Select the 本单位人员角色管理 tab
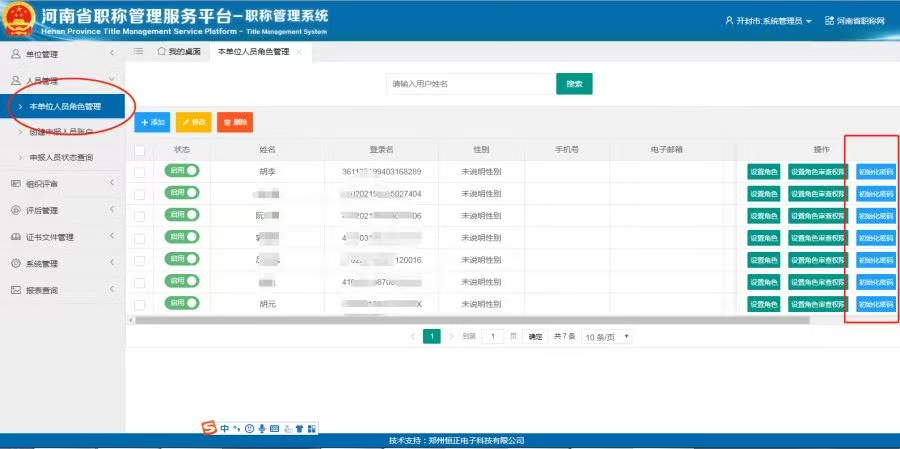Image resolution: width=900 pixels, height=449 pixels. click(253, 52)
